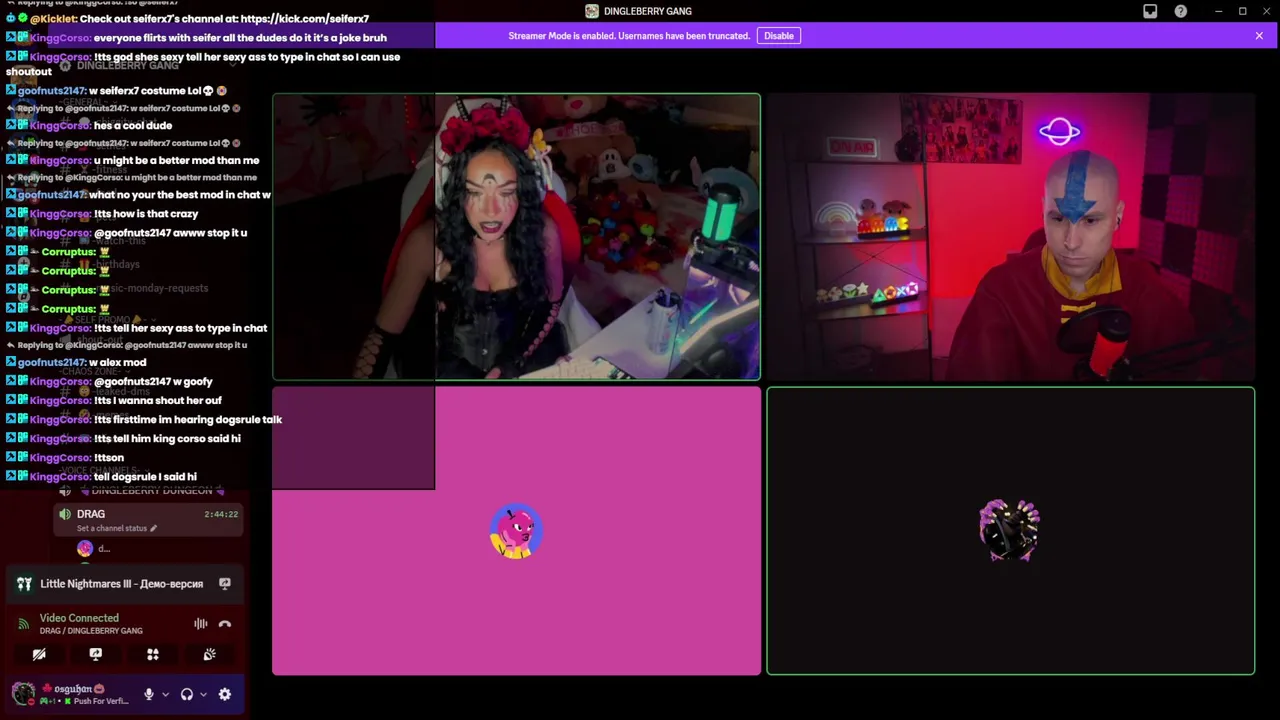Expand input device options next to microphone
Screen dimensions: 1280x720
[x=165, y=694]
